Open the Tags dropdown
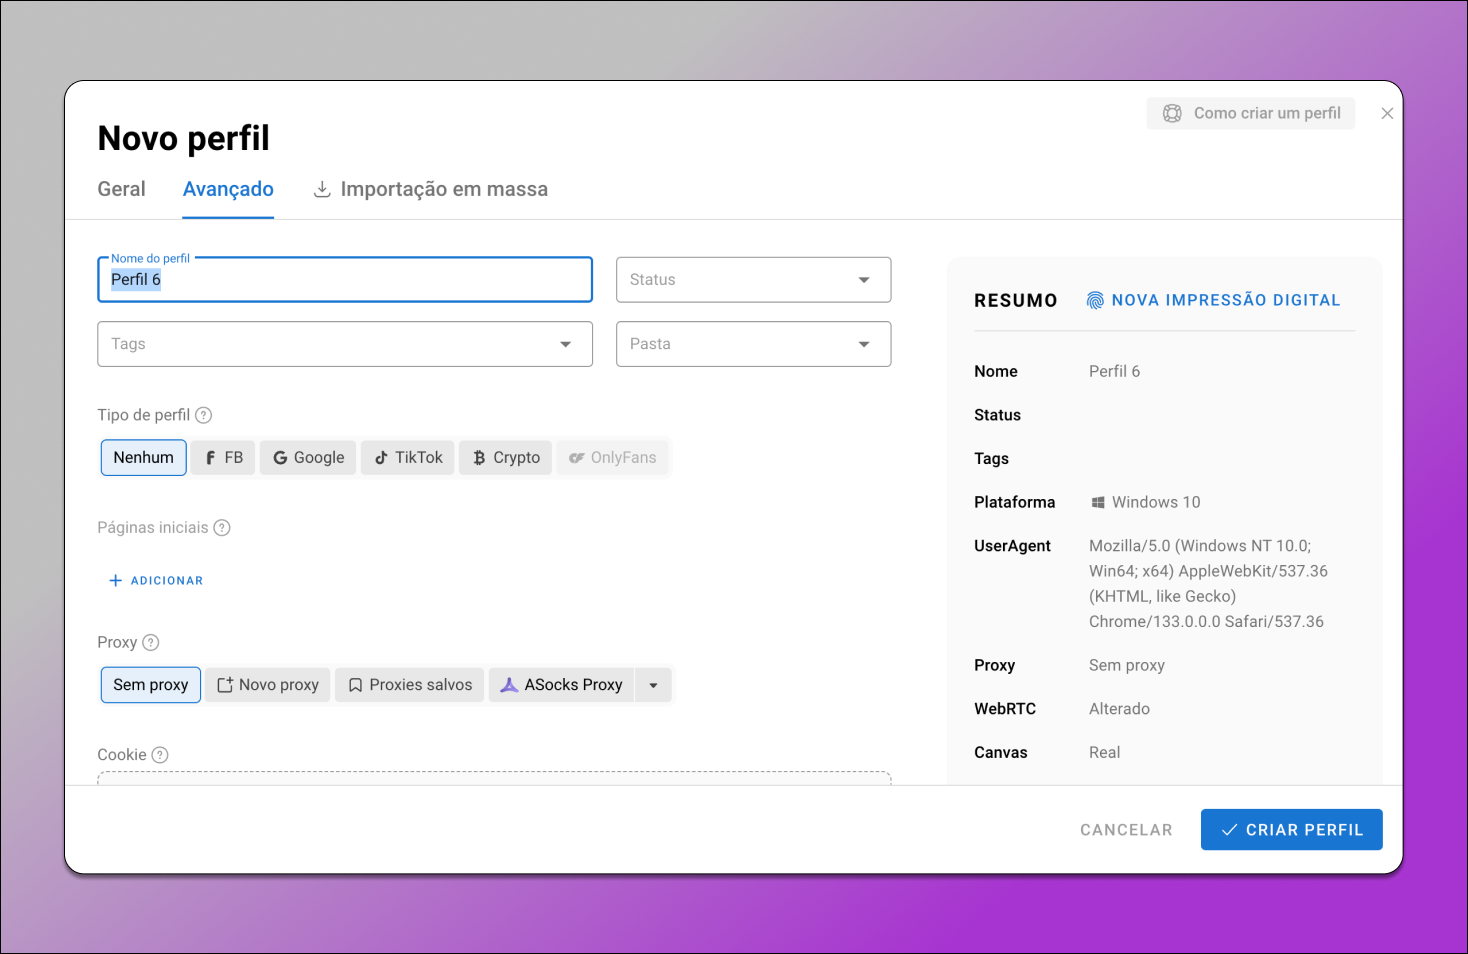This screenshot has width=1468, height=954. pos(345,344)
